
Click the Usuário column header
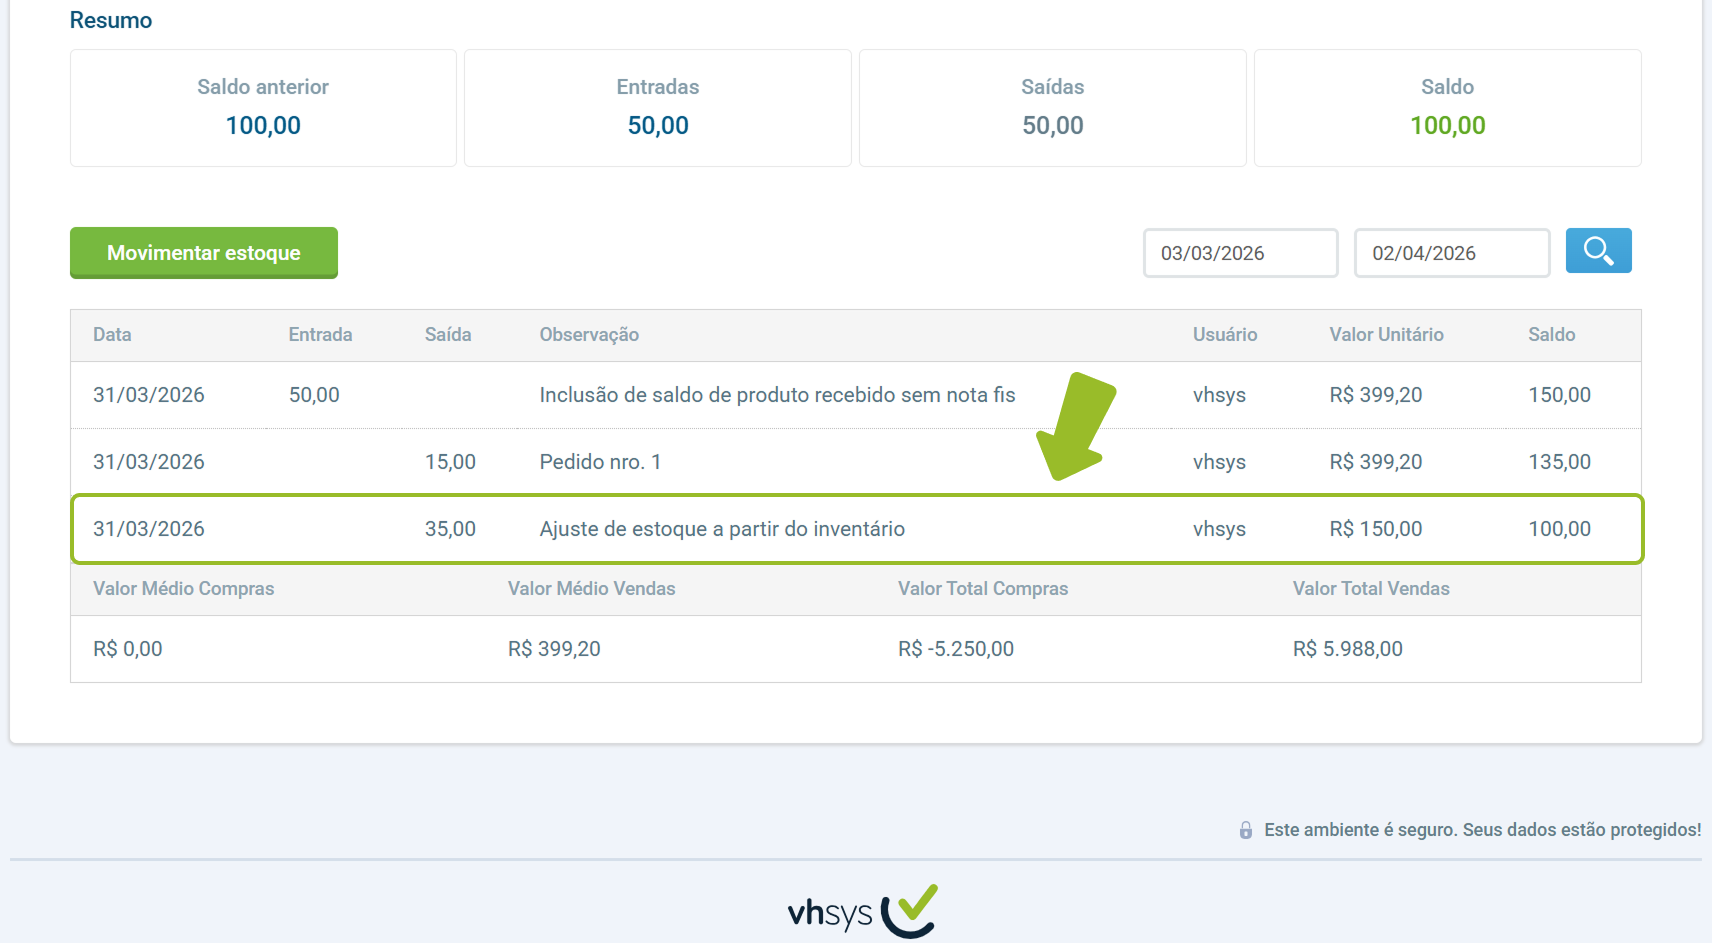pyautogui.click(x=1225, y=335)
